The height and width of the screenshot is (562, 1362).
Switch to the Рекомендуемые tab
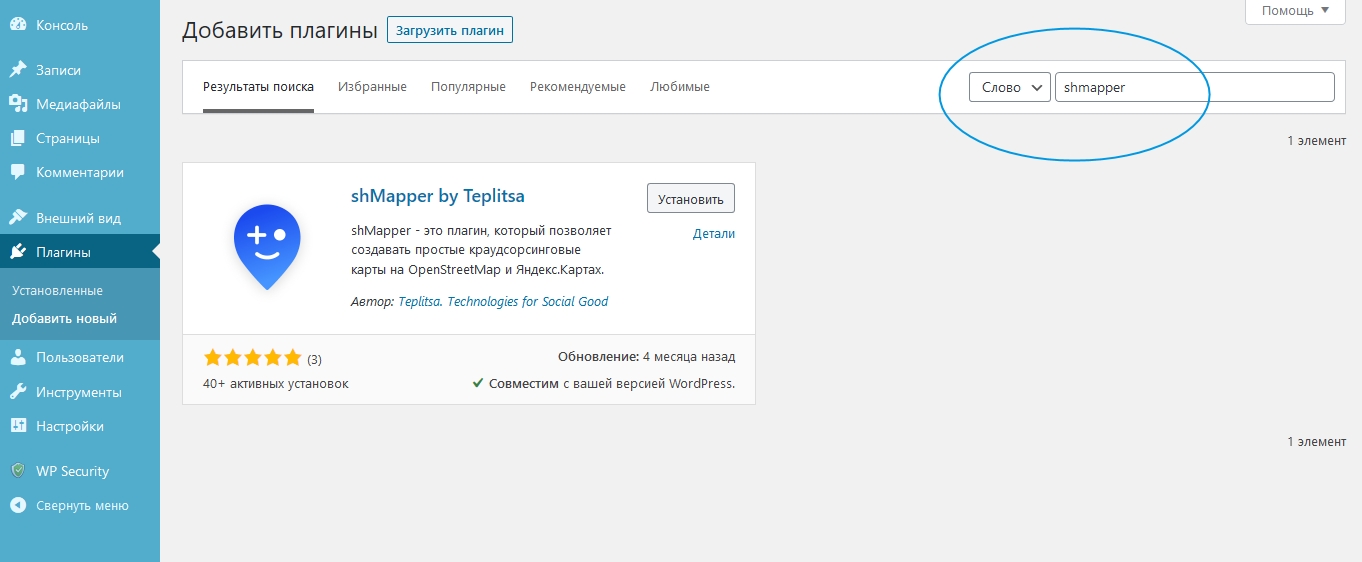point(577,87)
